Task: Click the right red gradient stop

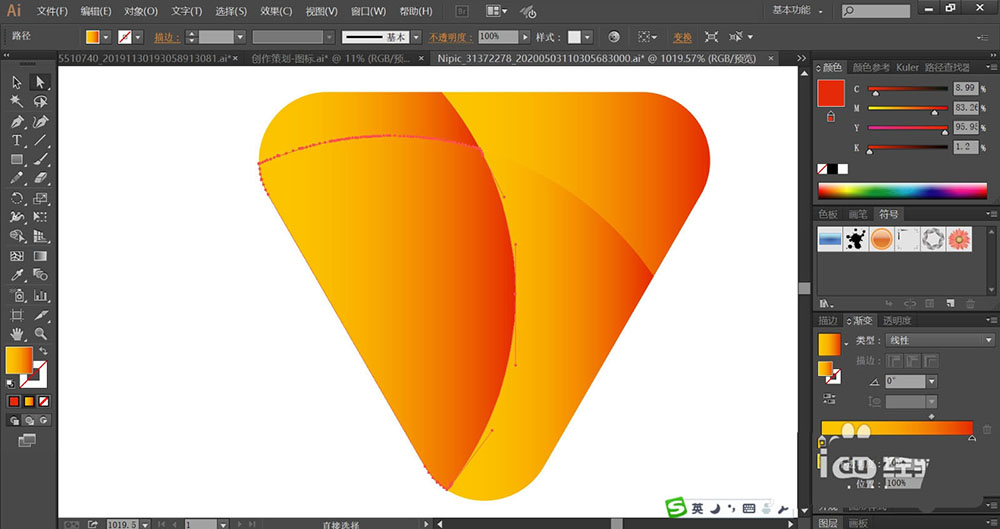Action: (971, 438)
